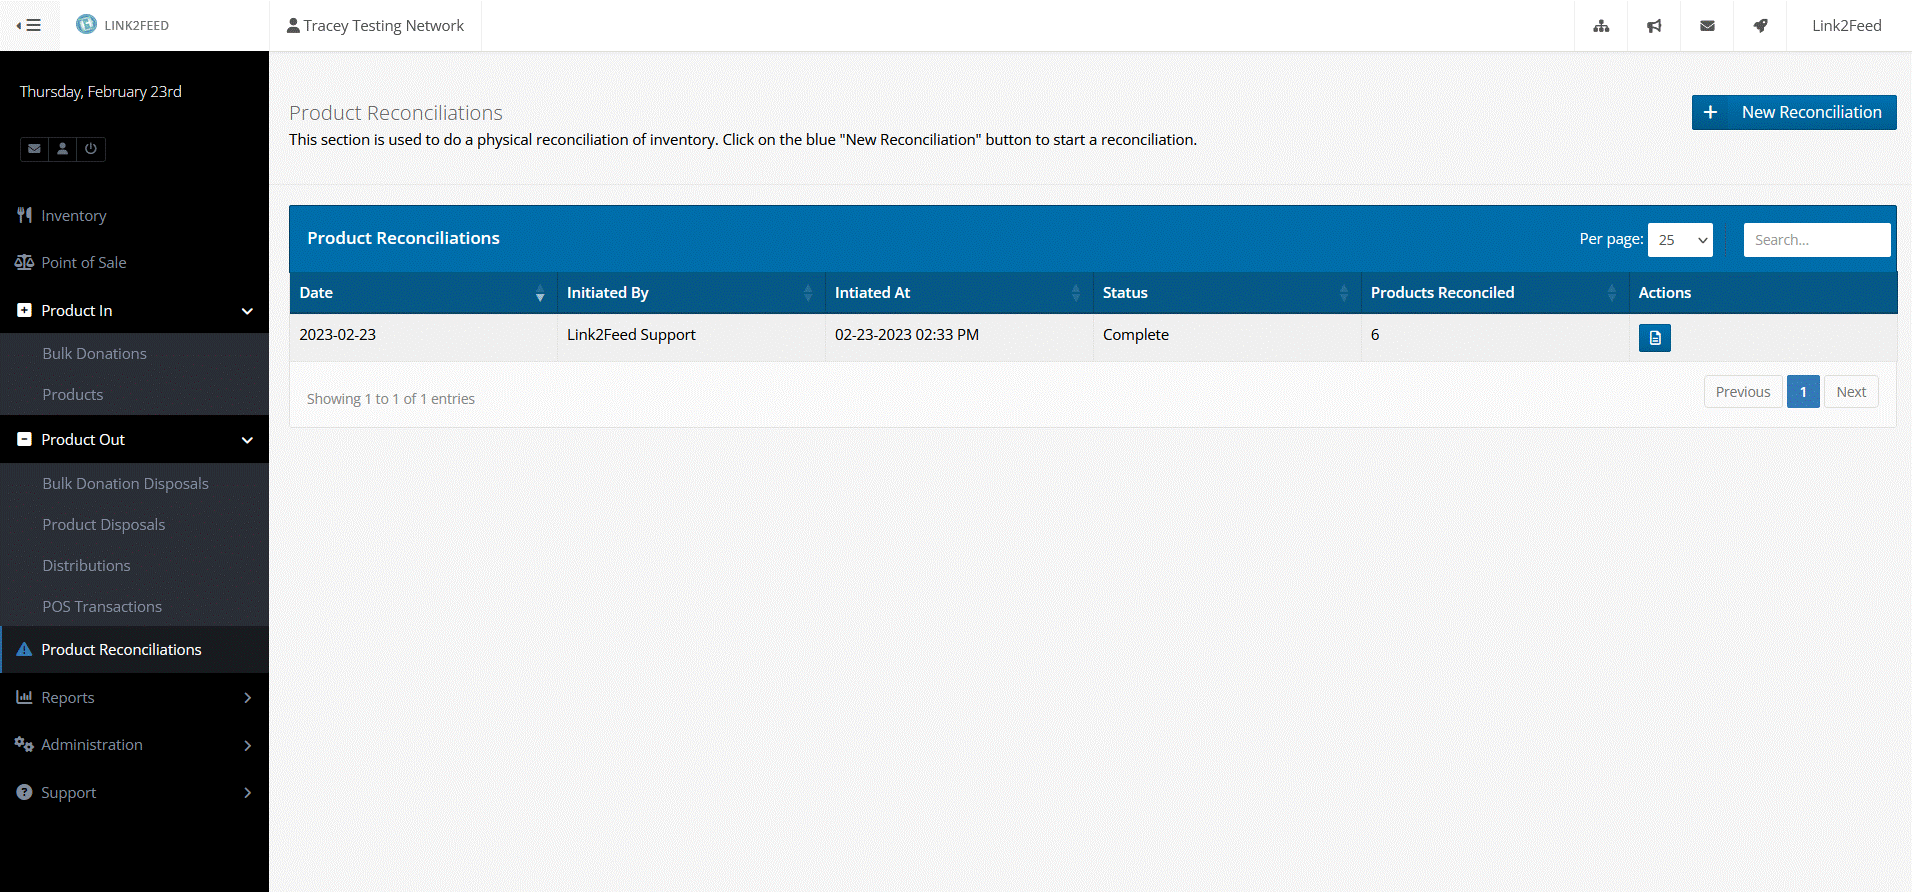Sort table by Initiated By column arrows
The image size is (1912, 892).
pos(808,293)
